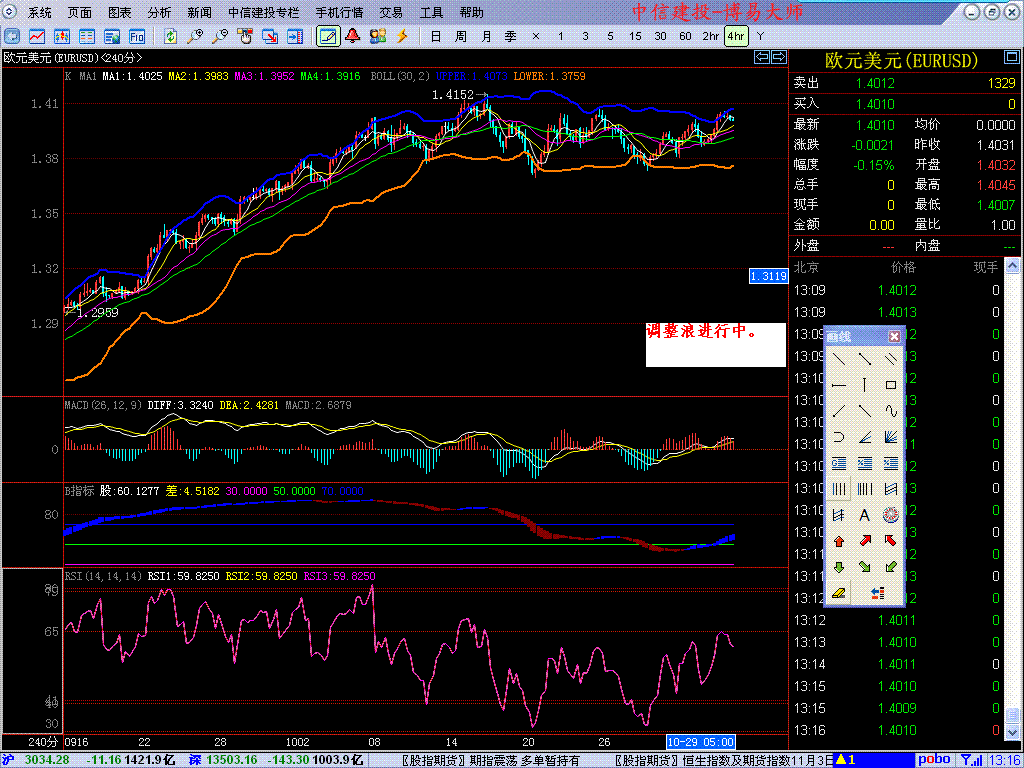
Task: Select the straight line drawing tool
Action: pyautogui.click(x=839, y=359)
